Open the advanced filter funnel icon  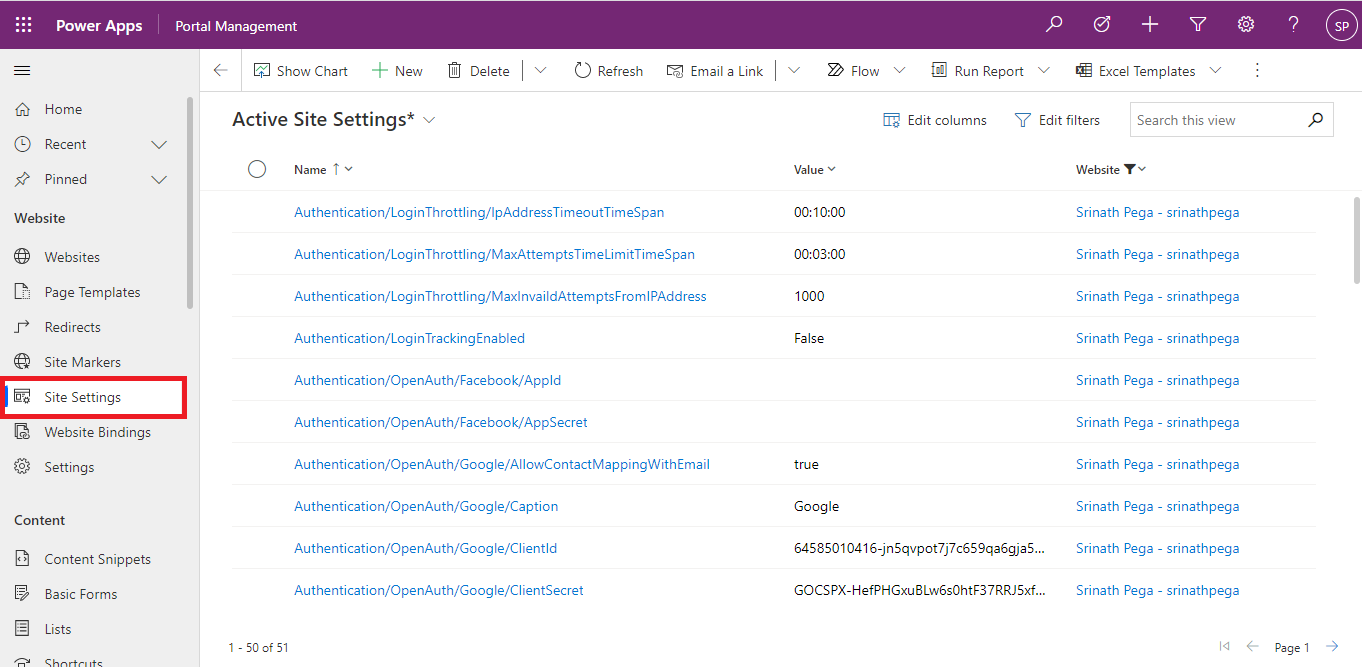pos(1198,25)
